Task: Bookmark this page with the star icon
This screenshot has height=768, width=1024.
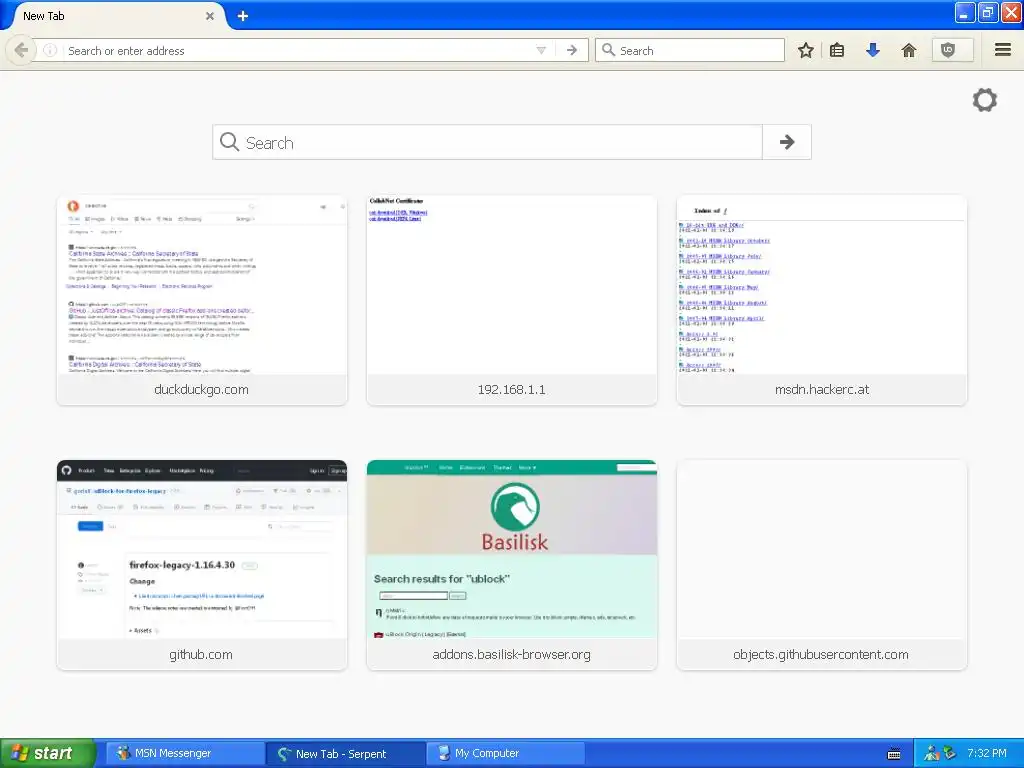Action: pyautogui.click(x=806, y=50)
